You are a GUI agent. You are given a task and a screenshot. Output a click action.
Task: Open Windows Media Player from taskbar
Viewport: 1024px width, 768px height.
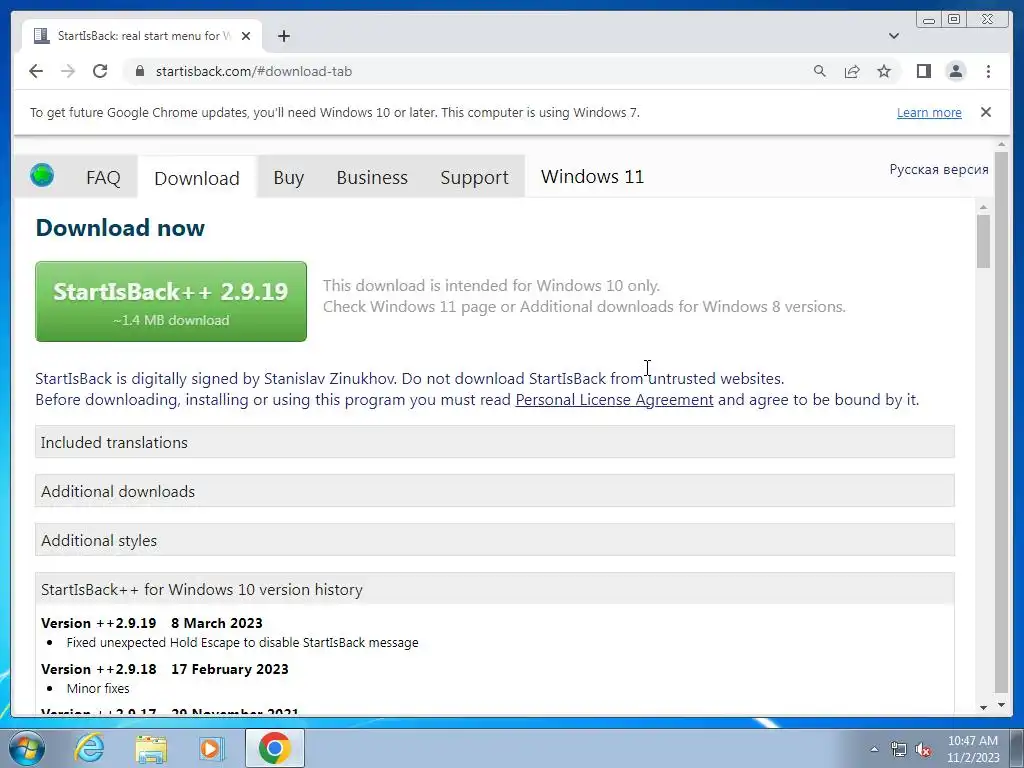pyautogui.click(x=211, y=748)
